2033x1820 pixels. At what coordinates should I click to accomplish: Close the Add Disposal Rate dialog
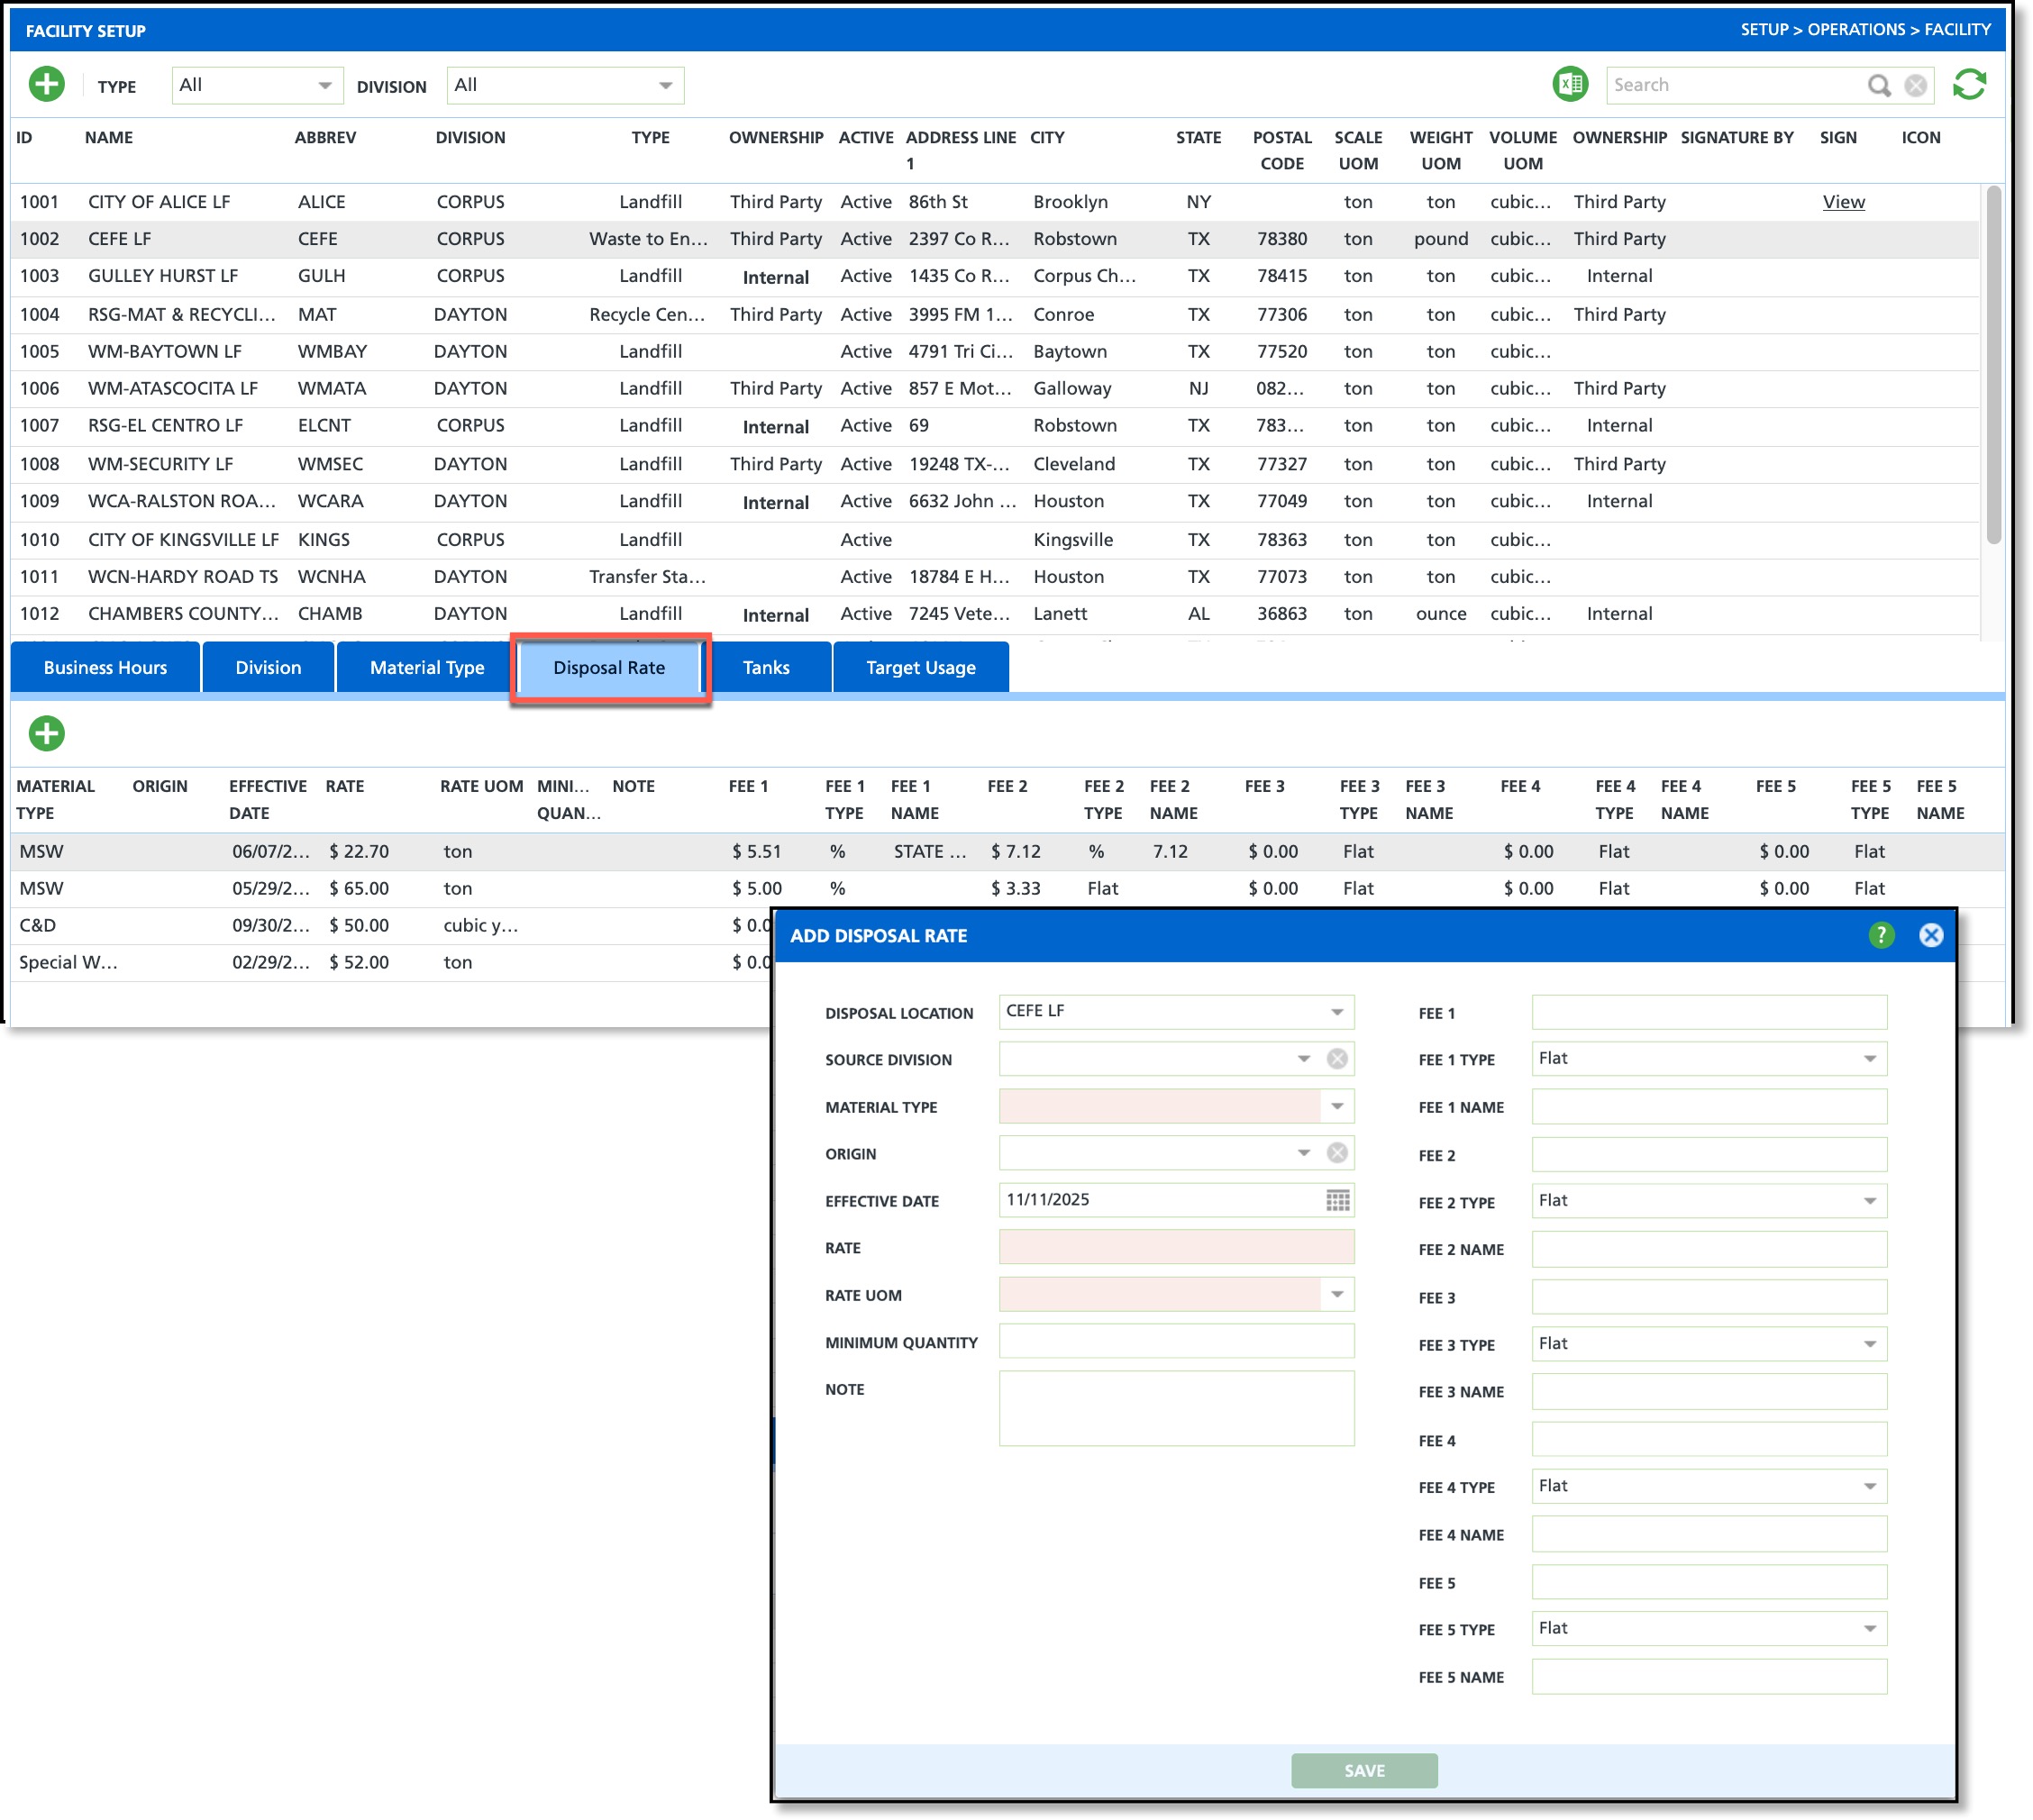(x=1930, y=935)
